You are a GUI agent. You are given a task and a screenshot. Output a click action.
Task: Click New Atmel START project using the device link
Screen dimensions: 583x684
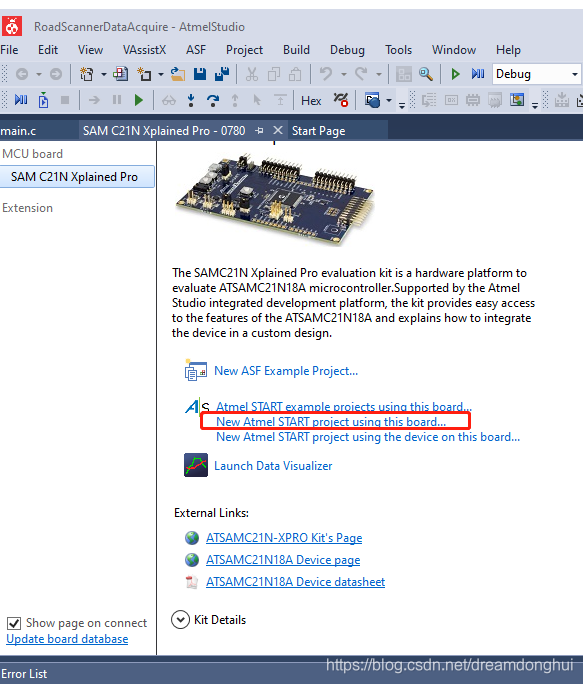tap(368, 437)
